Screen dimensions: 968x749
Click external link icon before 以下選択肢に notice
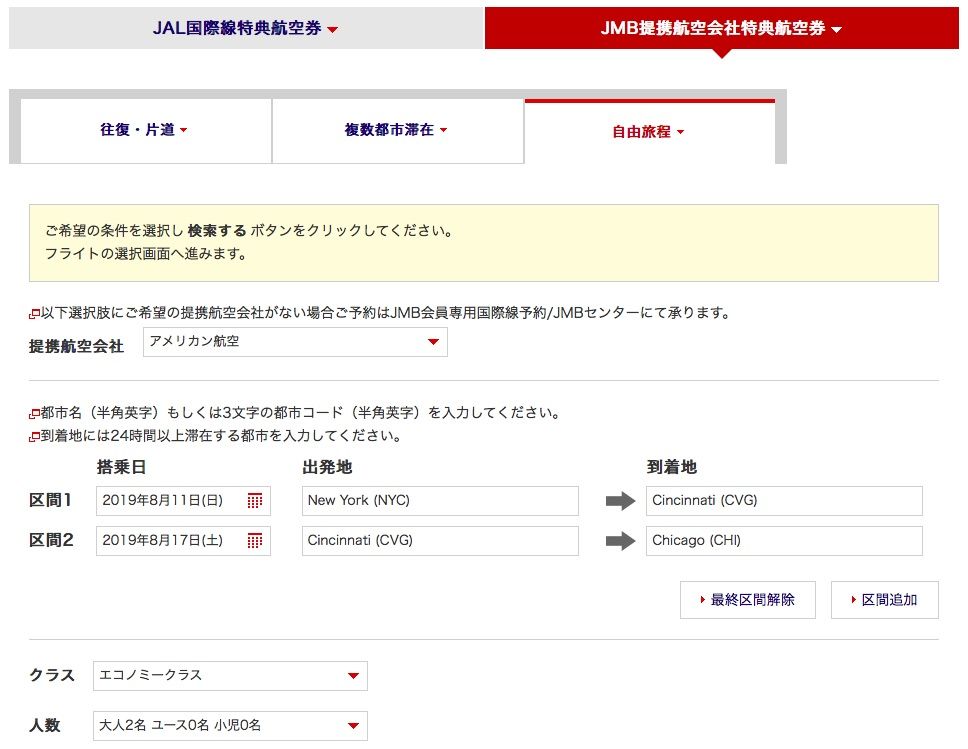(34, 314)
